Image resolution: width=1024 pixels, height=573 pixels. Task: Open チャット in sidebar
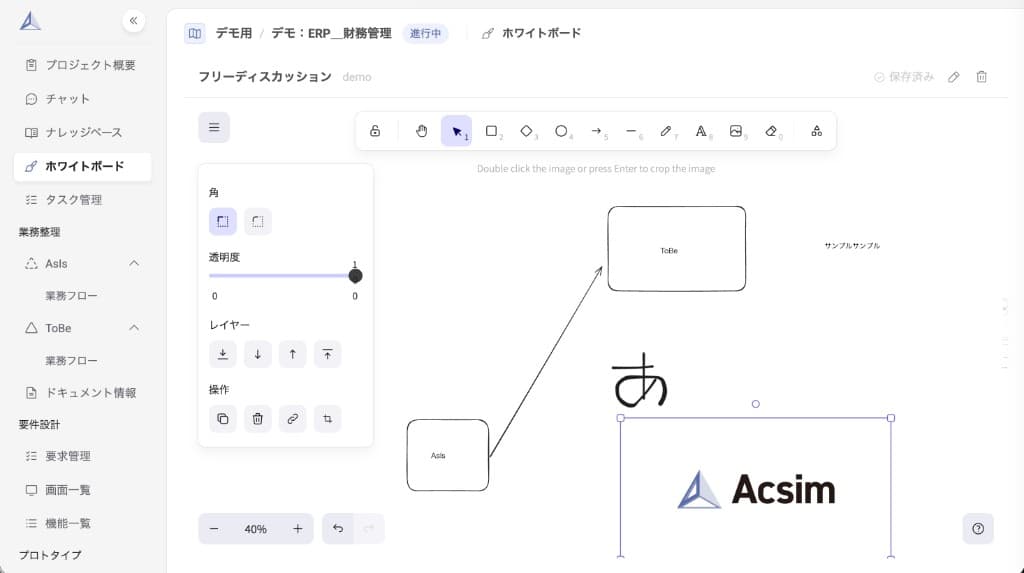point(82,99)
